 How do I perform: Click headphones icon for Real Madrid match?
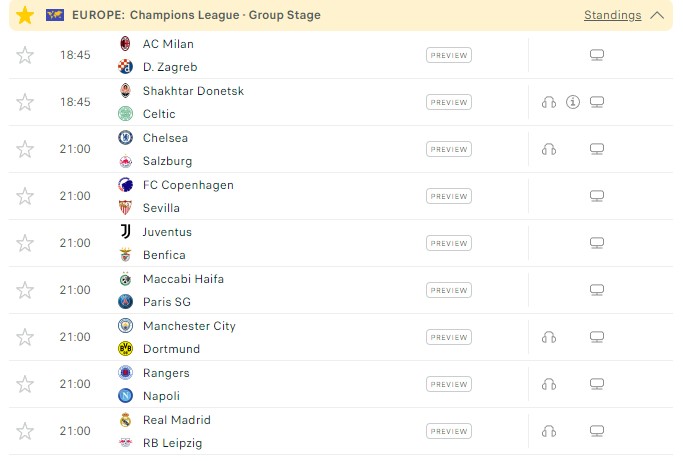pyautogui.click(x=548, y=431)
